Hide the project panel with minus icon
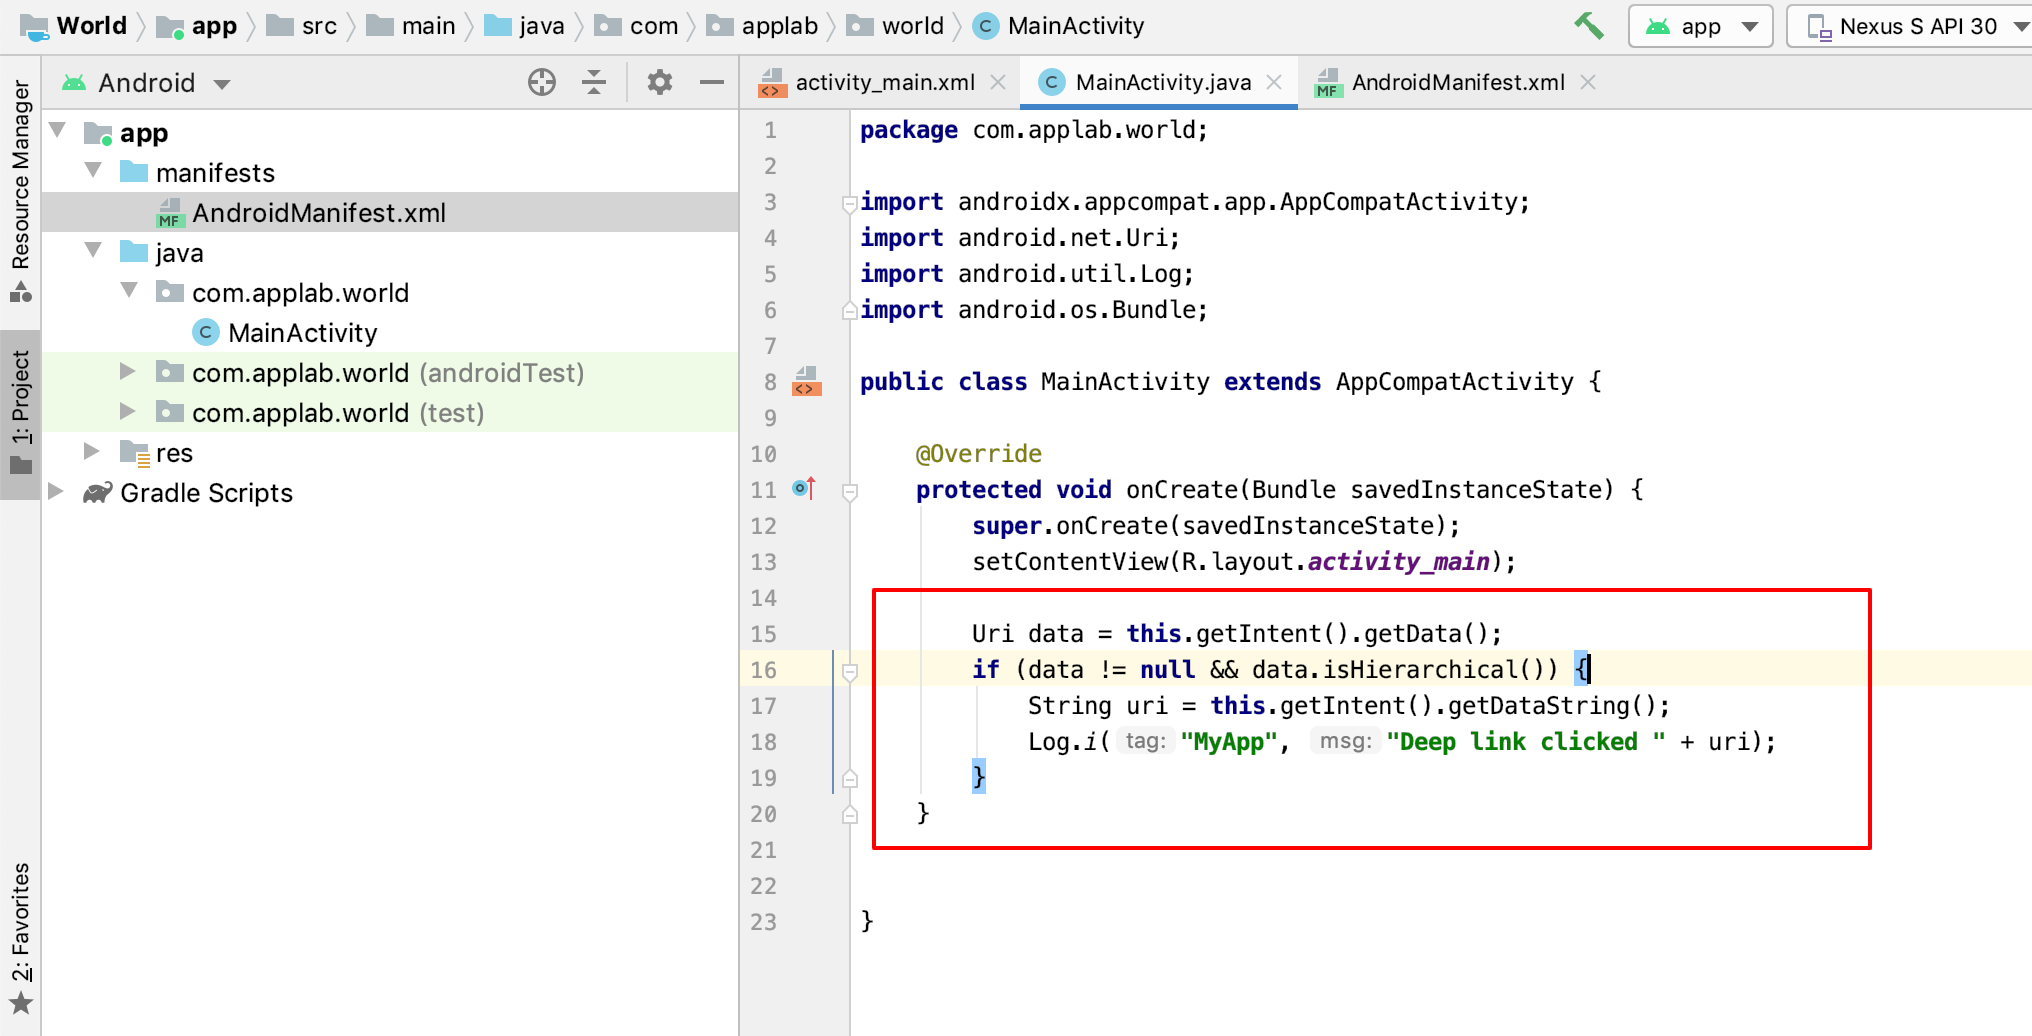 coord(711,82)
